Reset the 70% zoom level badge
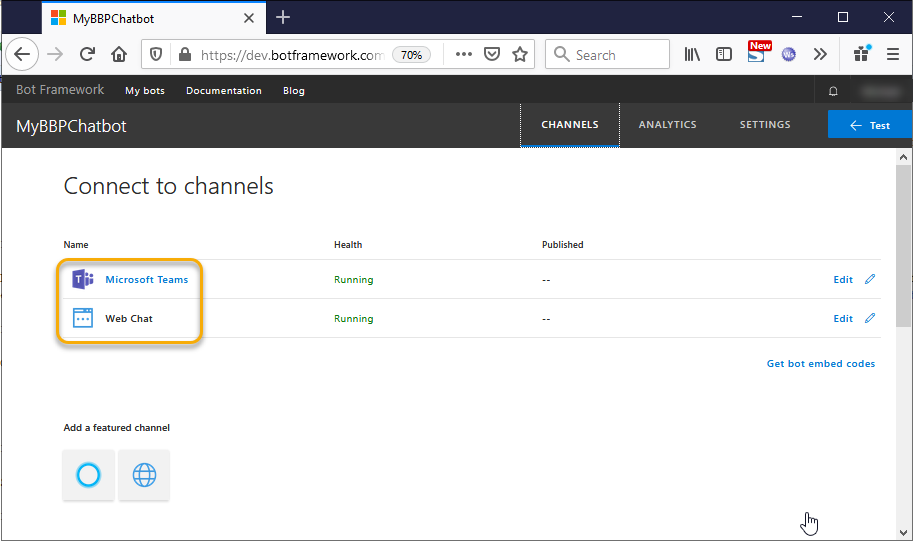 411,55
